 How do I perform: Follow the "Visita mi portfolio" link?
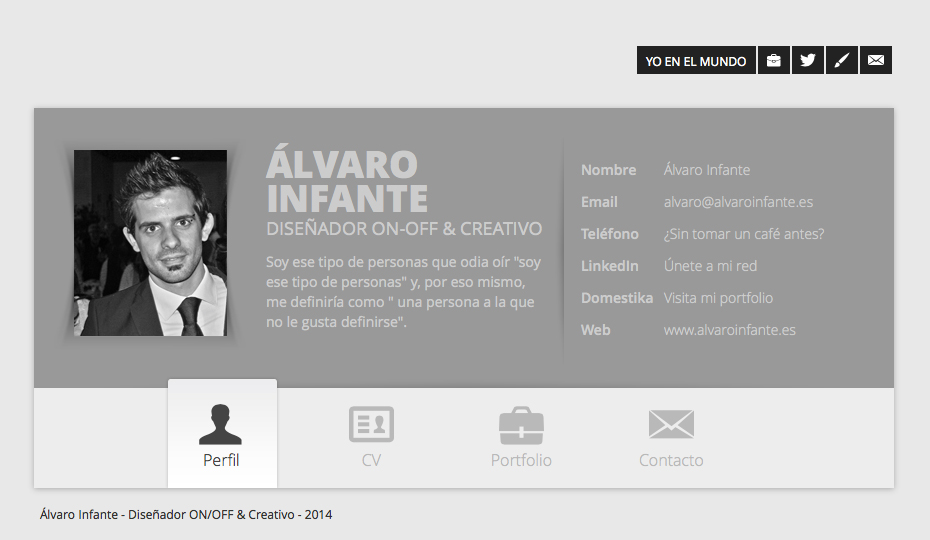(718, 298)
